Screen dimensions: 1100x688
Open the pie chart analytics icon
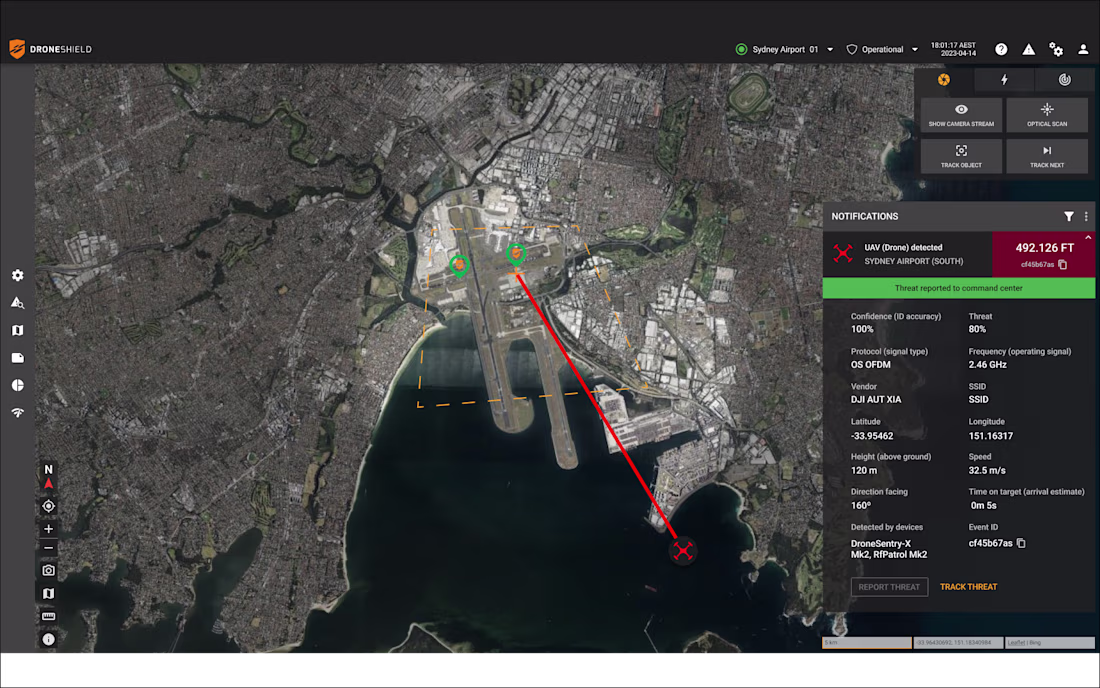pos(18,385)
